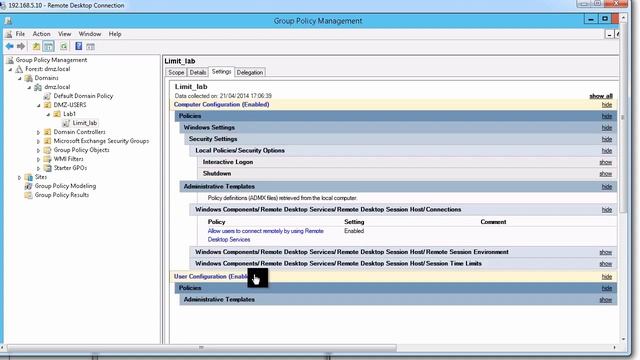The image size is (640, 360).
Task: Open Help via the question mark icon
Action: (x=78, y=47)
